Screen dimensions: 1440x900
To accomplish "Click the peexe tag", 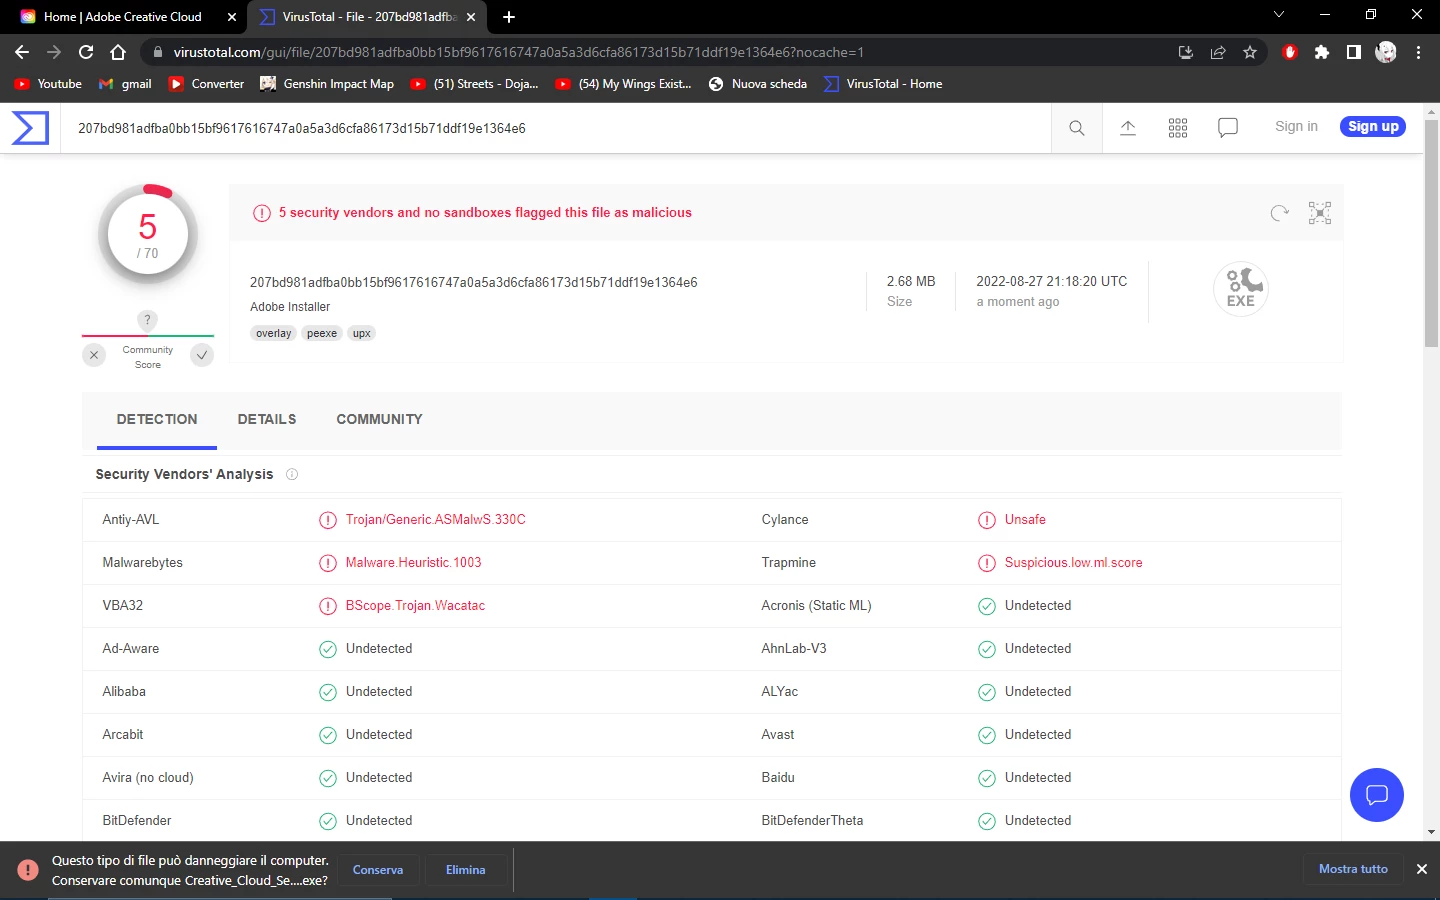I will tap(322, 334).
